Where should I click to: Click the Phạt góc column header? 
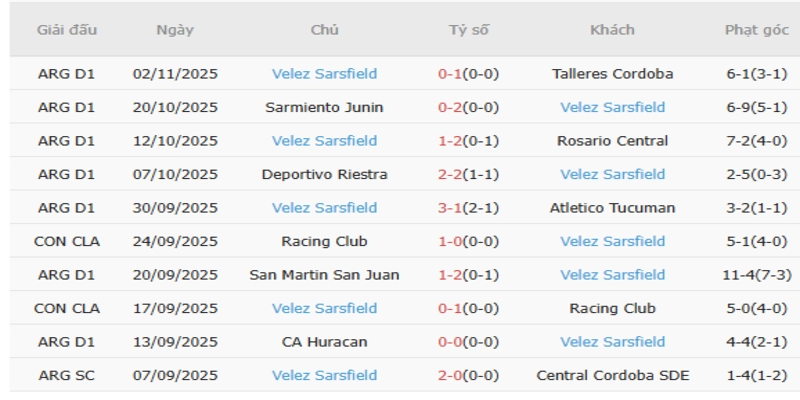[755, 30]
